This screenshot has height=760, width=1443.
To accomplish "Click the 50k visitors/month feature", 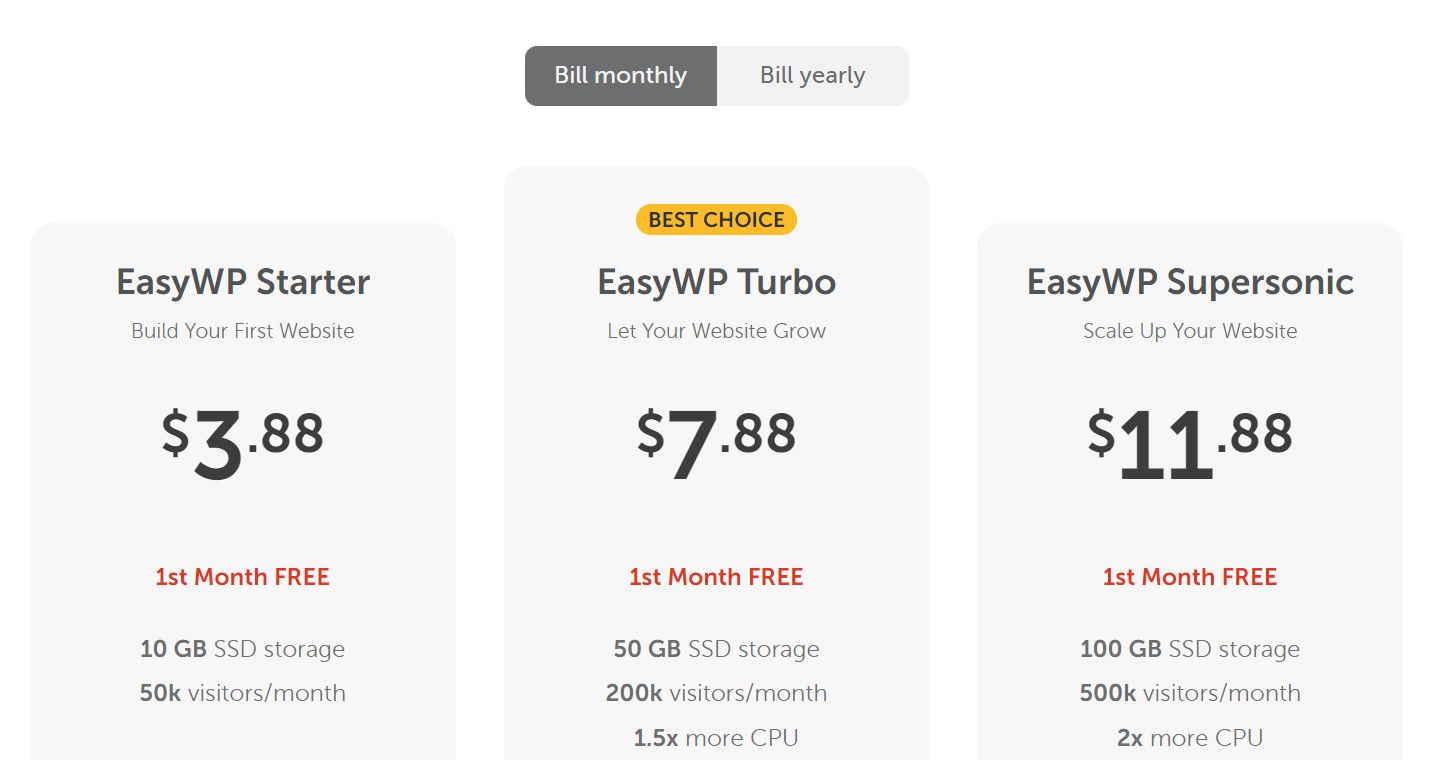I will click(x=243, y=693).
